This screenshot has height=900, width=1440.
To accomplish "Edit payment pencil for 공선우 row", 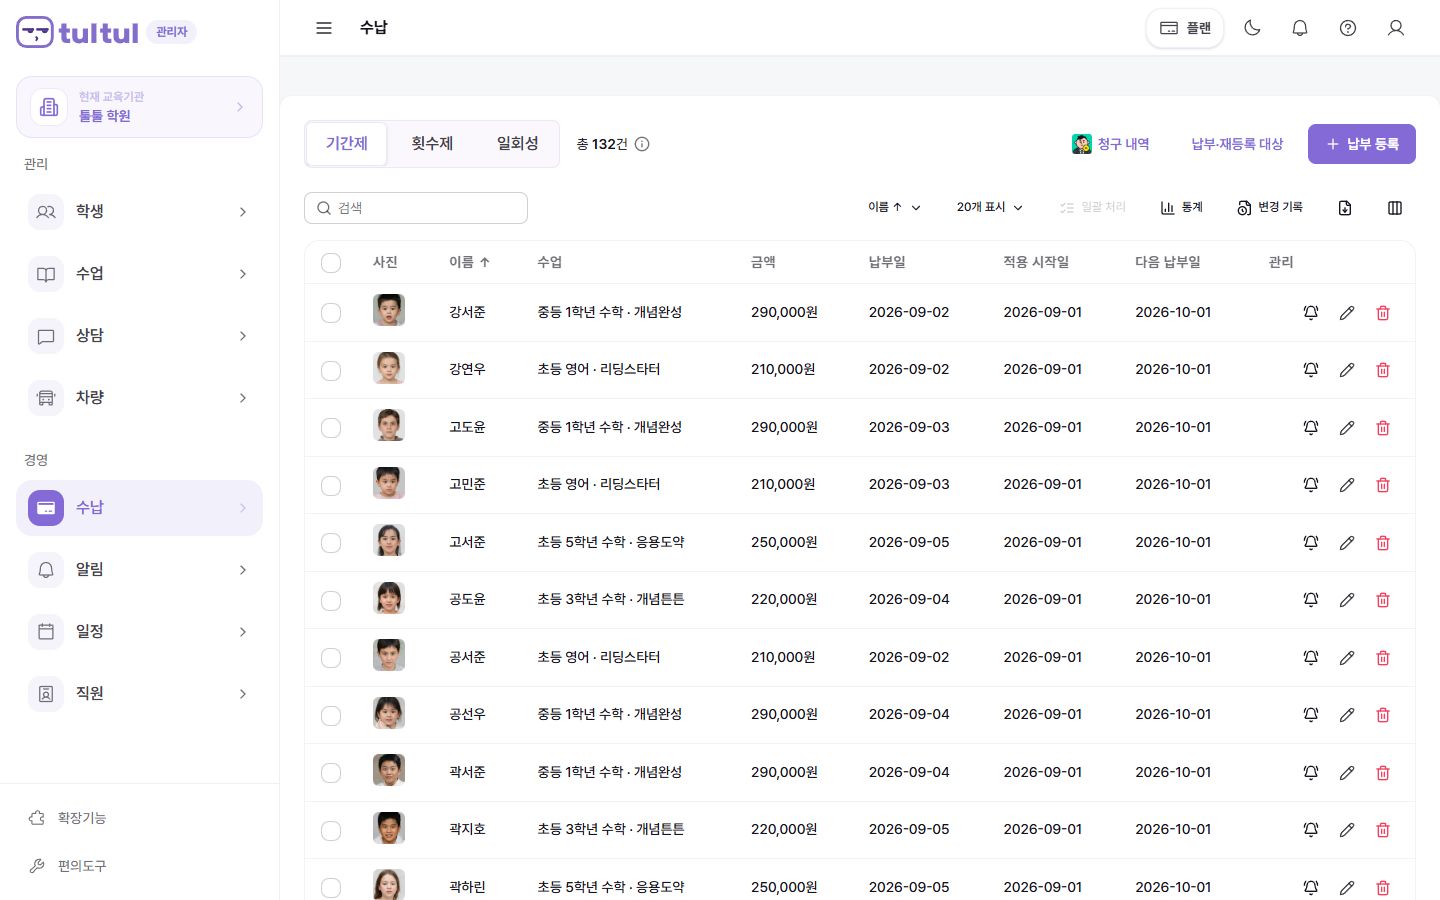I will (x=1347, y=715).
